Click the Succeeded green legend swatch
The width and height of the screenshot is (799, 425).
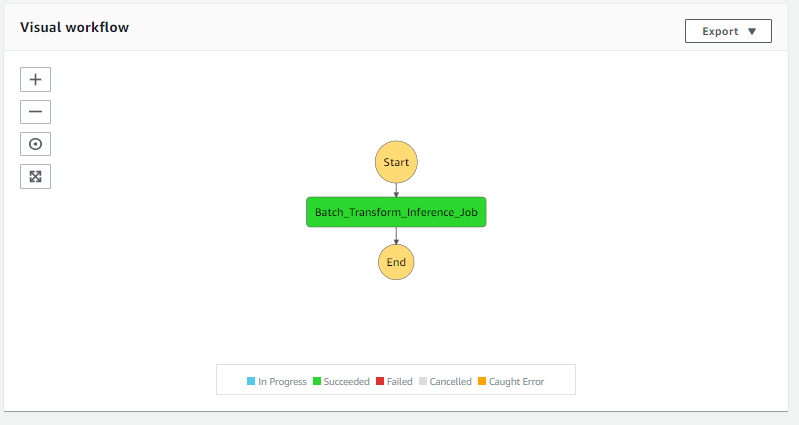(317, 381)
